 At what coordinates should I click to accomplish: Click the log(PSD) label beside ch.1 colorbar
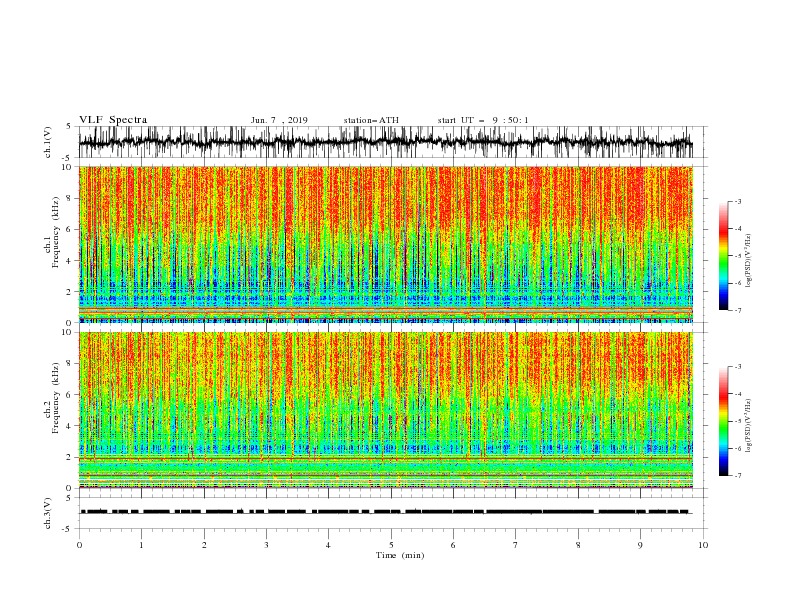(x=749, y=261)
